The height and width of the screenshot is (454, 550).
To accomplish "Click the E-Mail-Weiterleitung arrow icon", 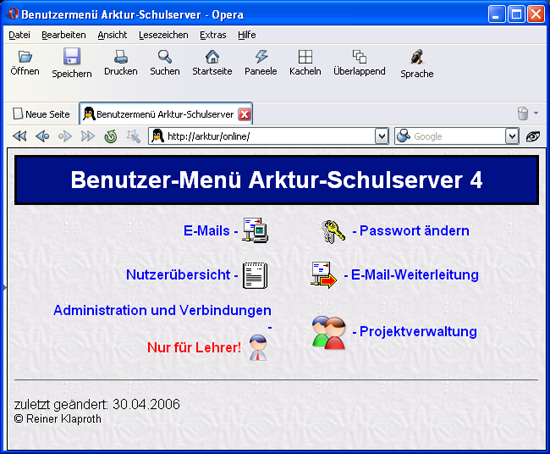I will pyautogui.click(x=323, y=275).
